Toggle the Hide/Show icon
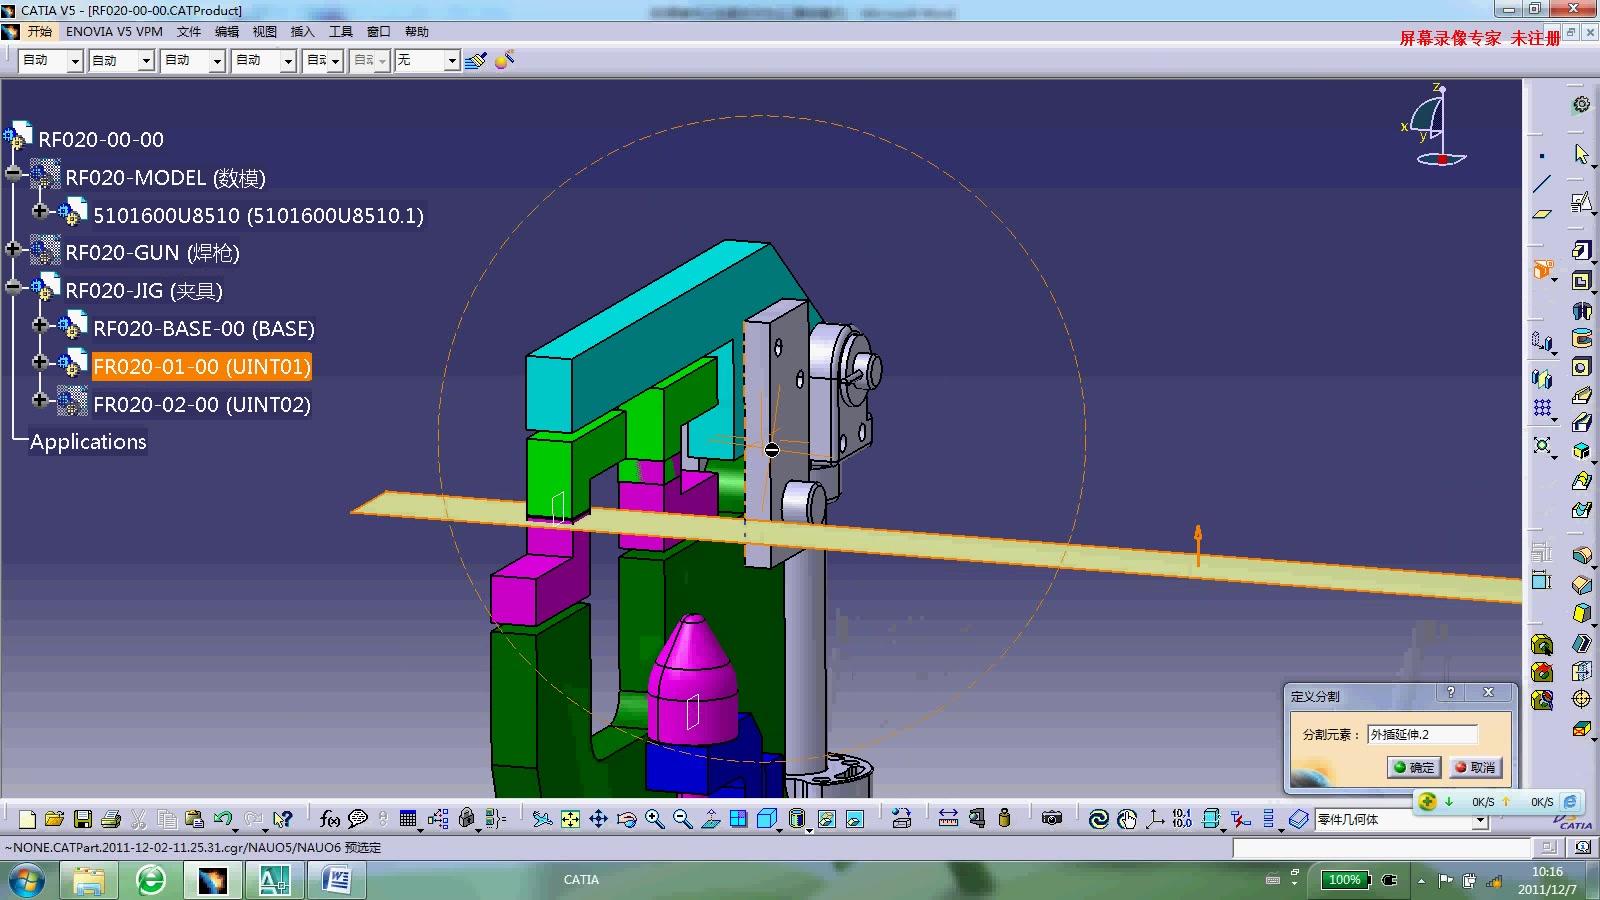The image size is (1600, 900). (827, 819)
